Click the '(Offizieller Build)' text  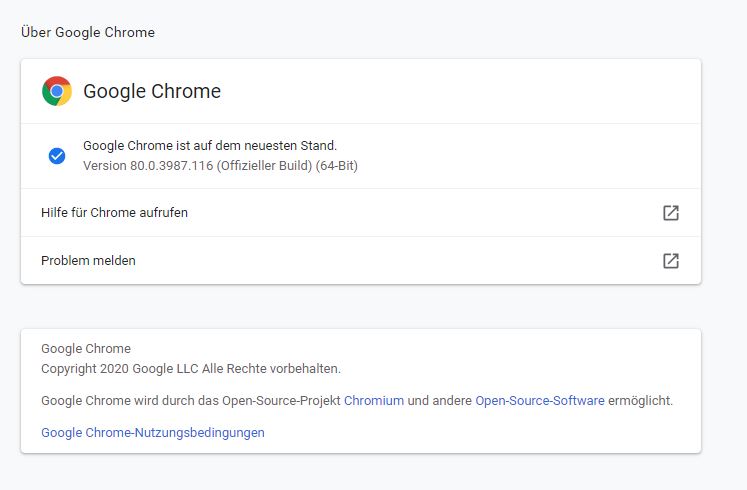(268, 166)
